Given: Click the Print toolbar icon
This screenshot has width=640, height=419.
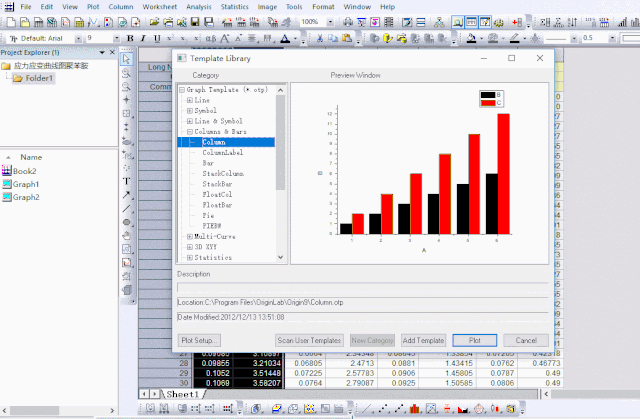Looking at the screenshot, I should tap(348, 22).
